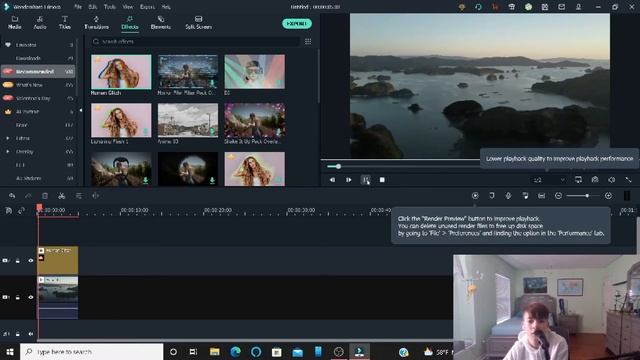Hide the upper effect track with eye icon

(31, 260)
